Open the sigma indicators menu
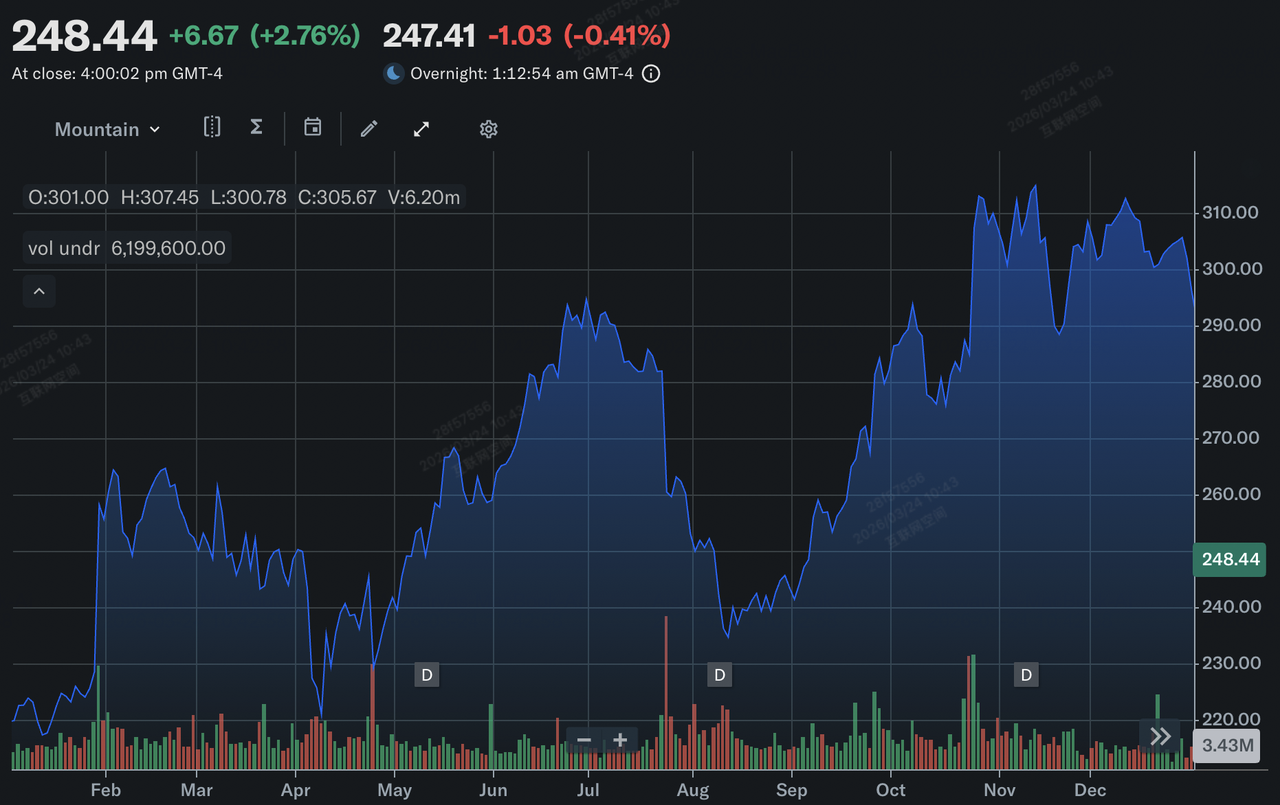The width and height of the screenshot is (1280, 805). coord(256,127)
